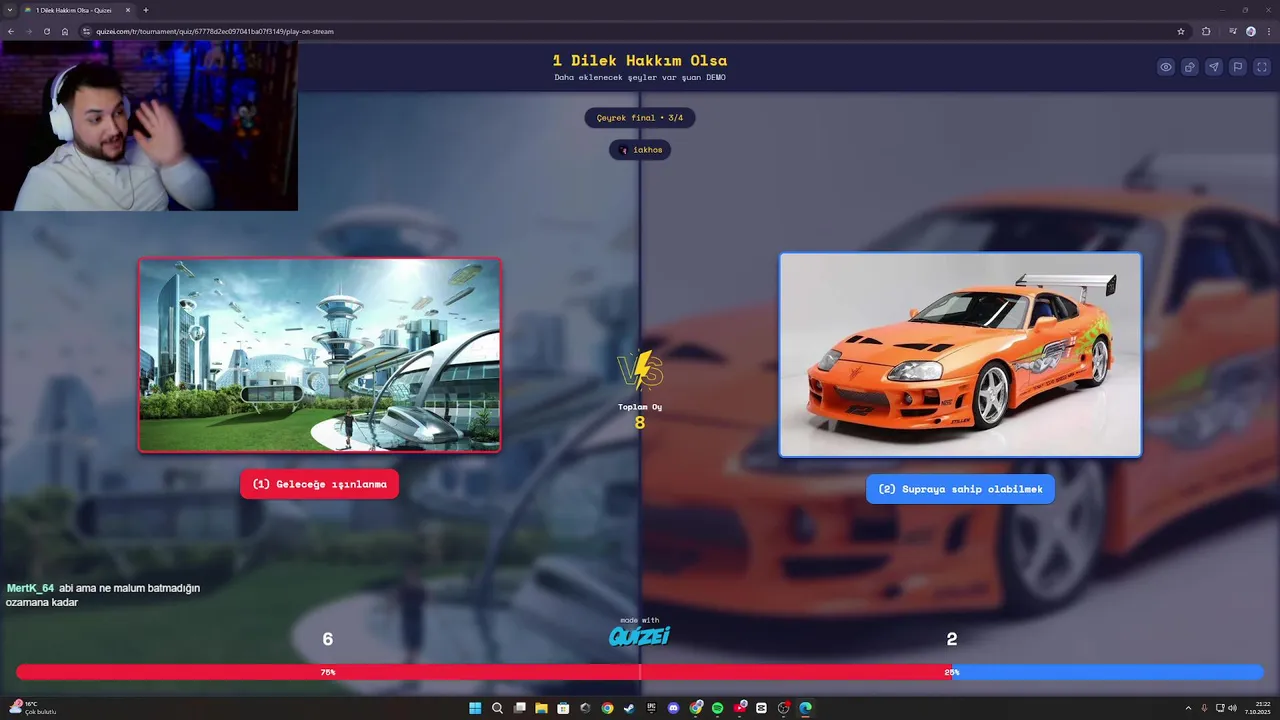This screenshot has height=720, width=1280.
Task: Open Task View in the taskbar
Action: pos(519,708)
